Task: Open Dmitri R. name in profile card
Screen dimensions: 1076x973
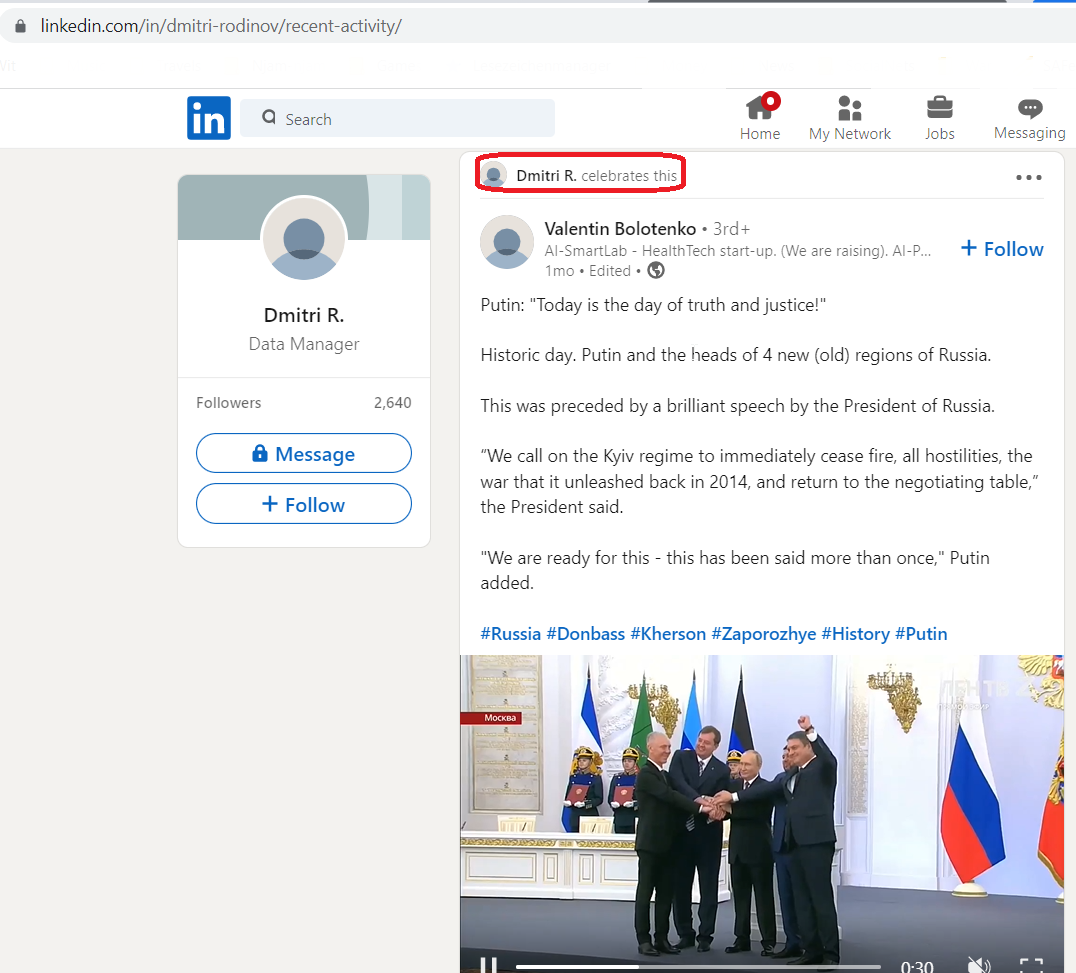Action: click(x=304, y=315)
